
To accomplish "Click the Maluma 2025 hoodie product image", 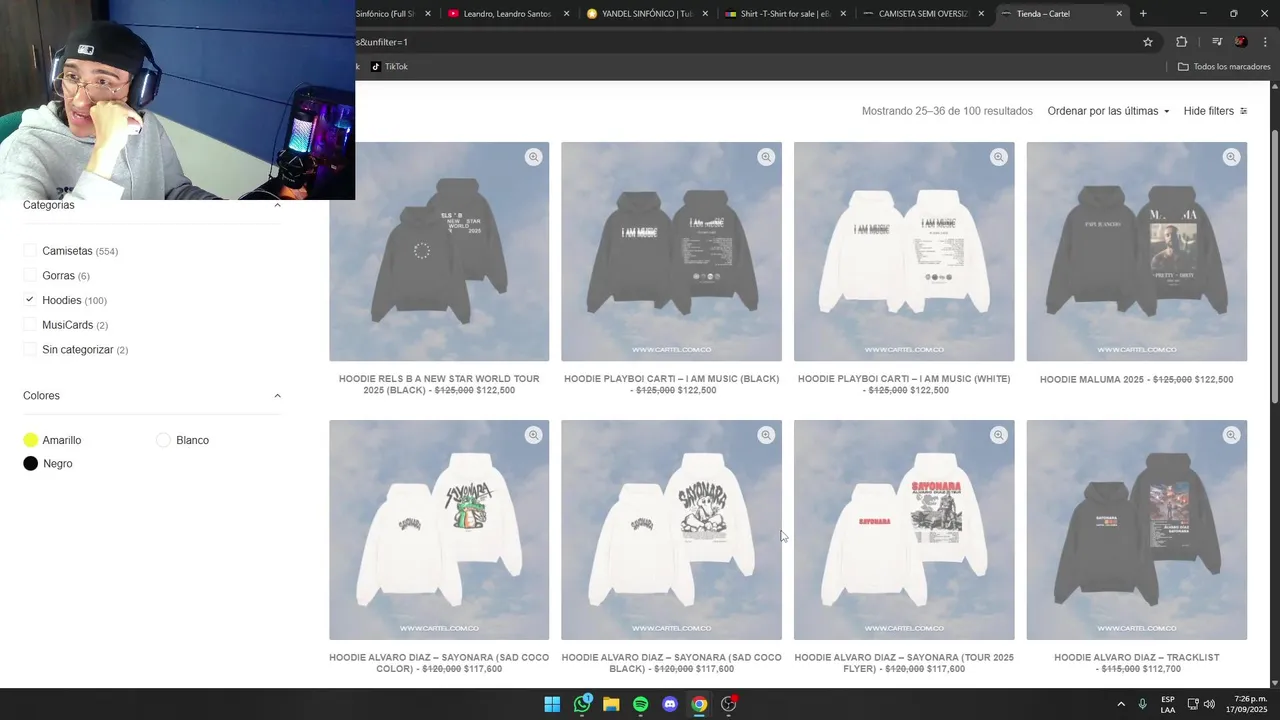I will click(x=1136, y=251).
